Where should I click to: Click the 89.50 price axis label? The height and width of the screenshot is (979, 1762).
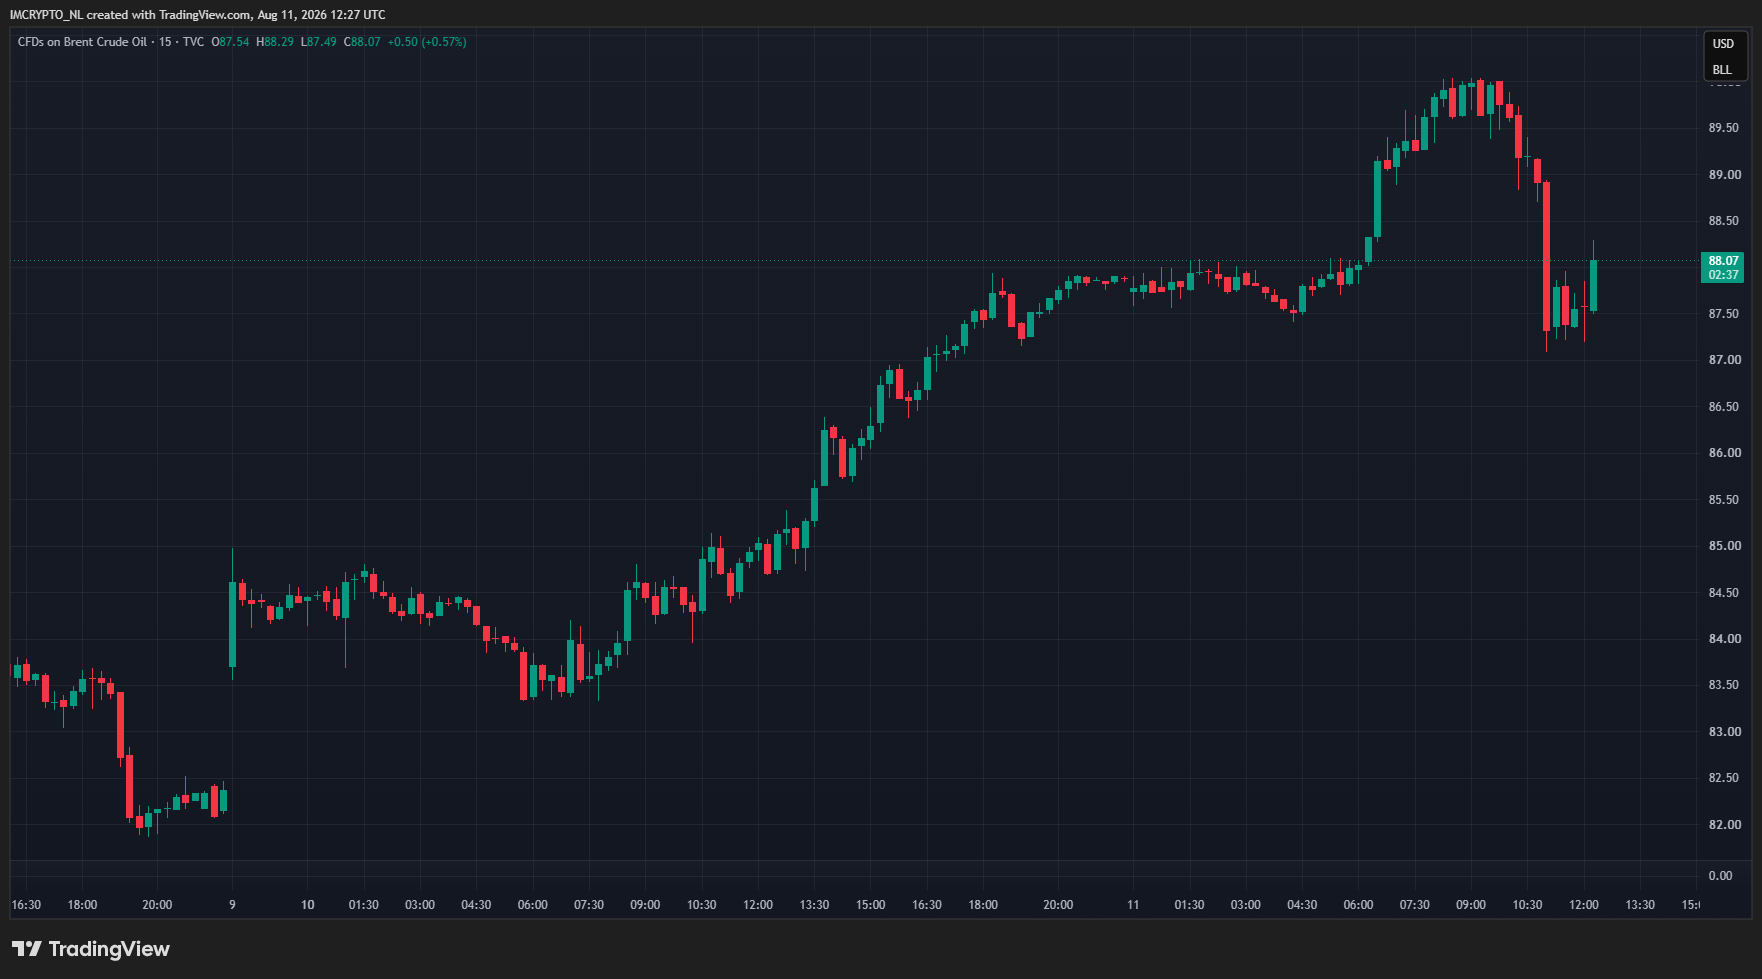(1723, 128)
